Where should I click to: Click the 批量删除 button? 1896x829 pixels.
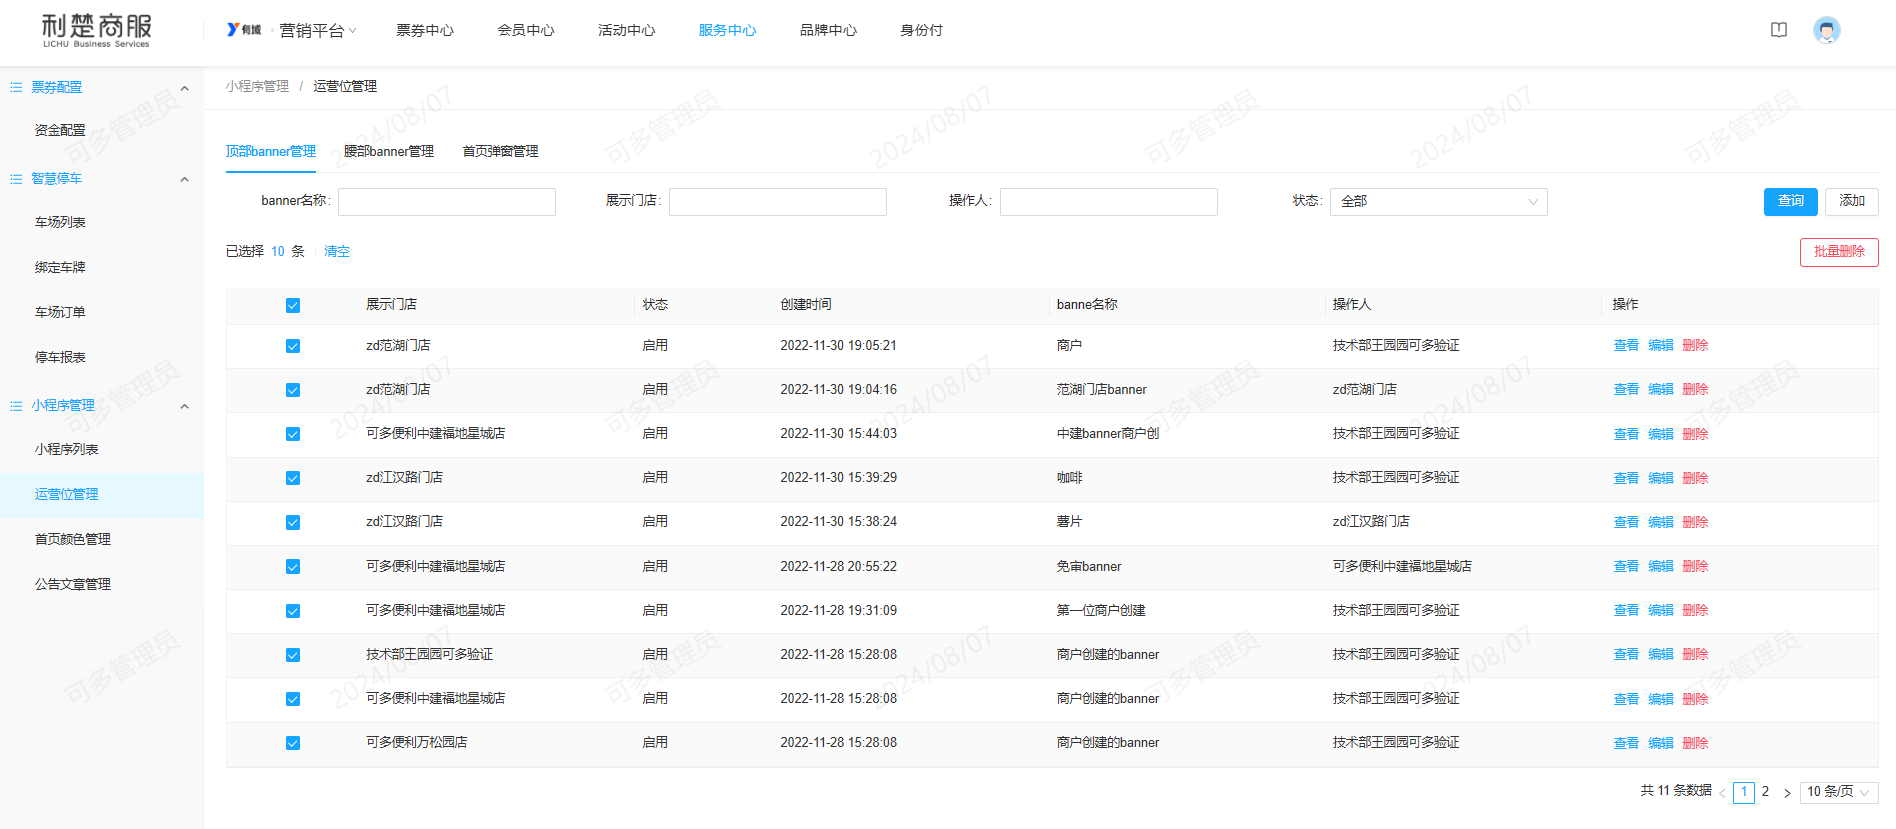point(1839,252)
